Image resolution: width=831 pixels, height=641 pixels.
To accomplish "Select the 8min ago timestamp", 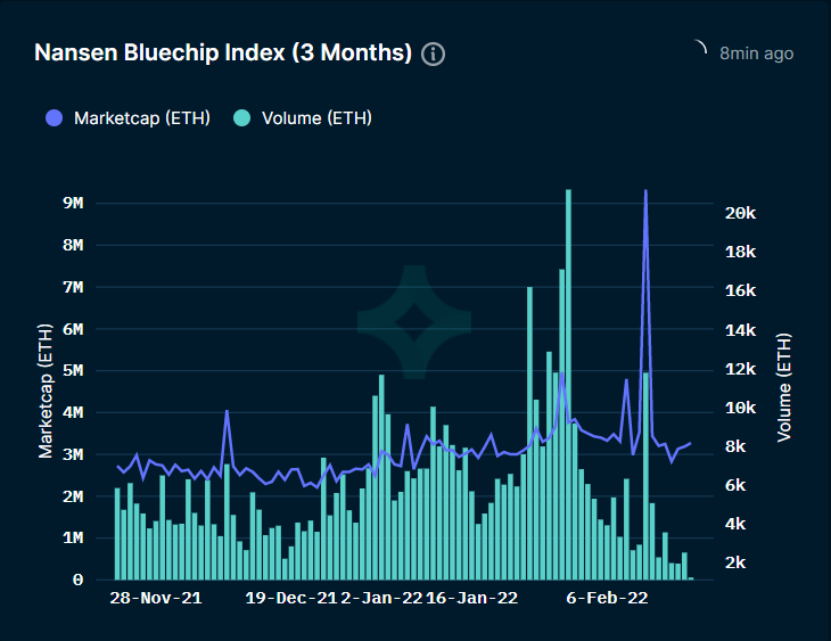I will pyautogui.click(x=756, y=54).
